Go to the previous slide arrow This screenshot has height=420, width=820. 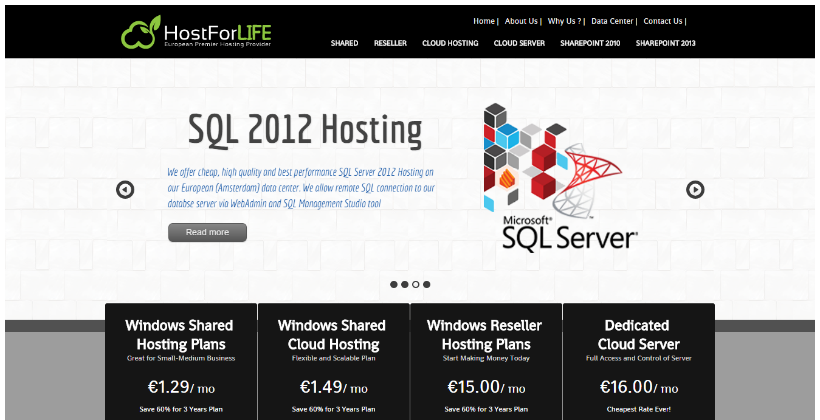coord(125,189)
